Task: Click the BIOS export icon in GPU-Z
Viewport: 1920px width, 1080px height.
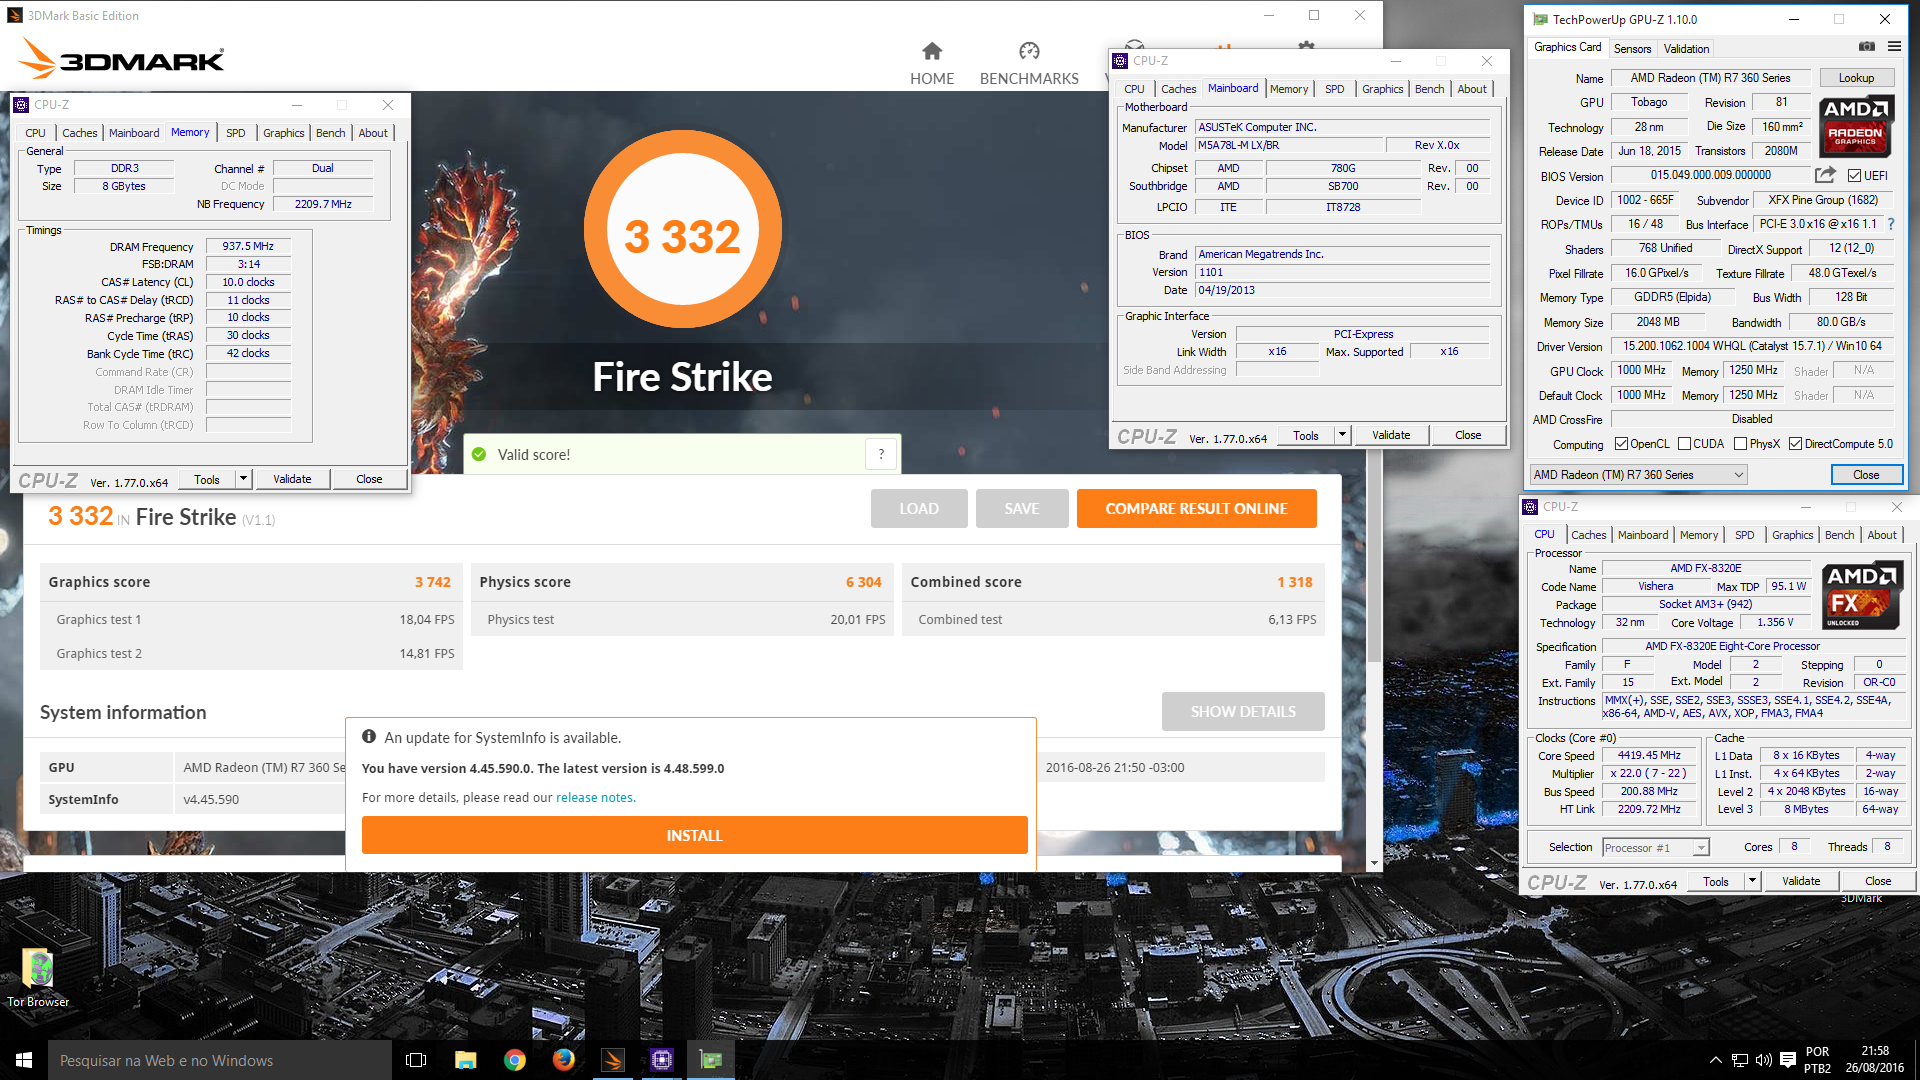Action: click(x=1825, y=175)
